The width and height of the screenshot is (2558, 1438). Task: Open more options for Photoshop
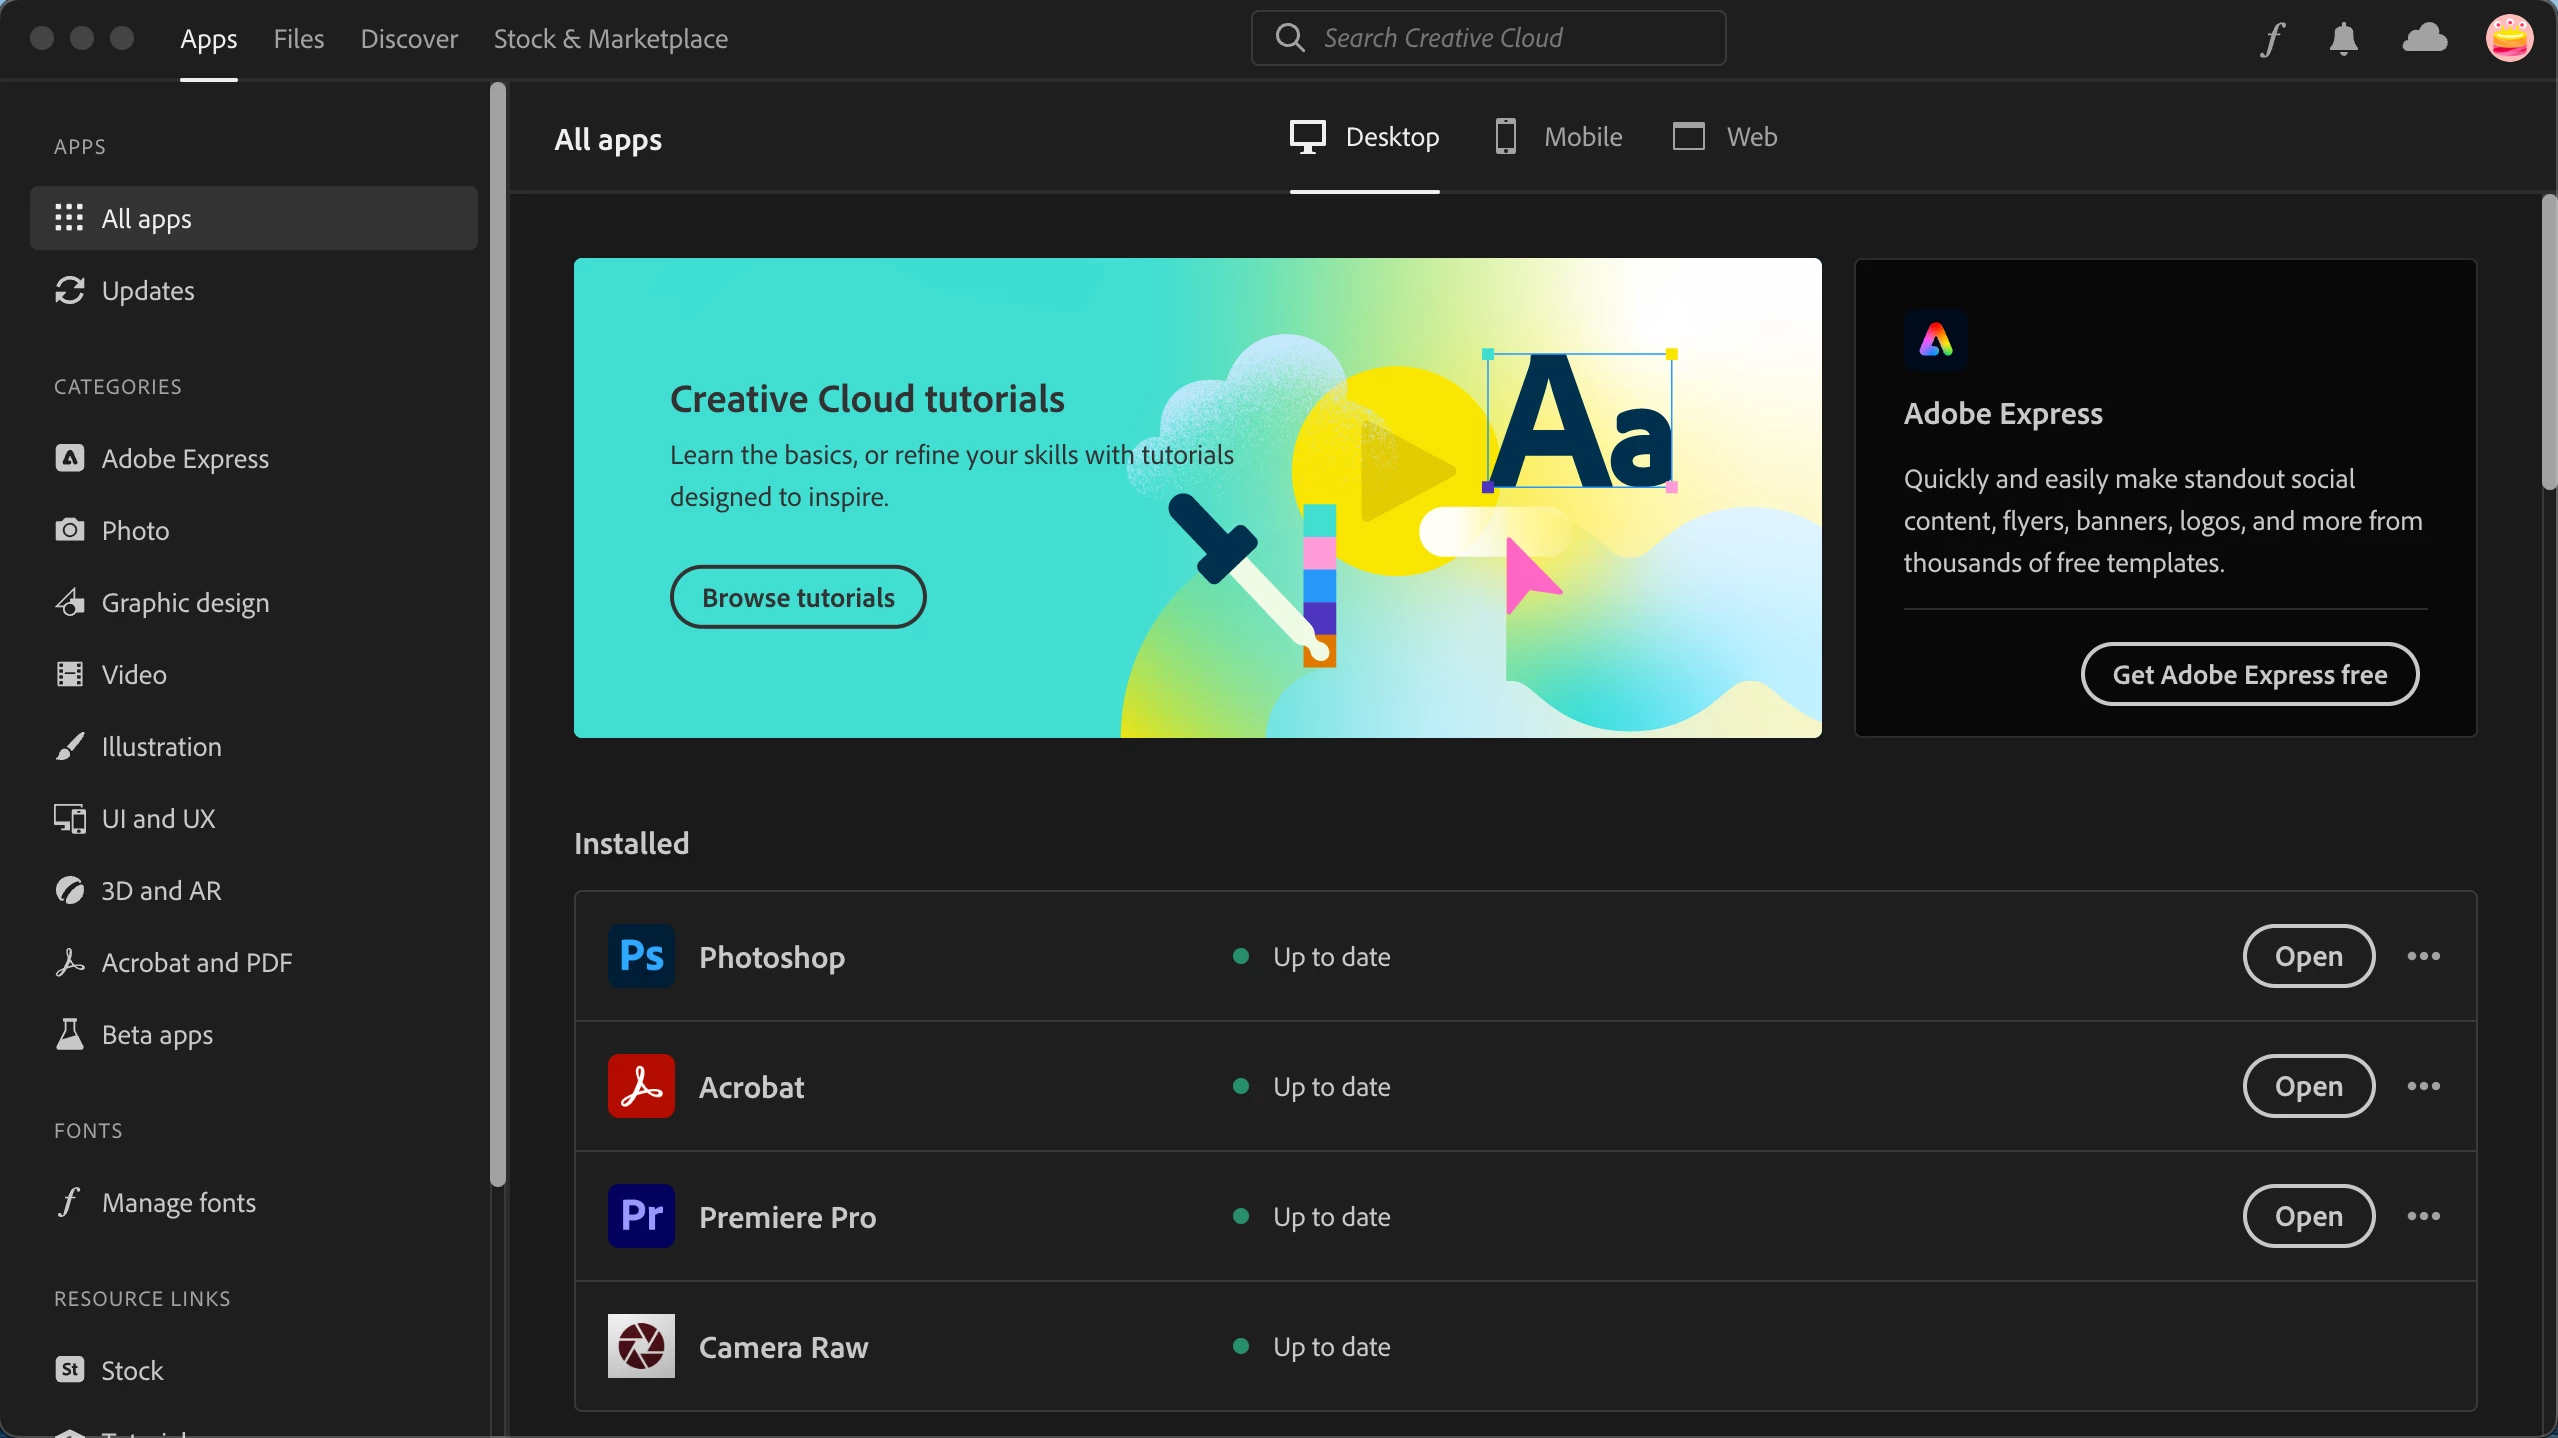click(x=2423, y=956)
